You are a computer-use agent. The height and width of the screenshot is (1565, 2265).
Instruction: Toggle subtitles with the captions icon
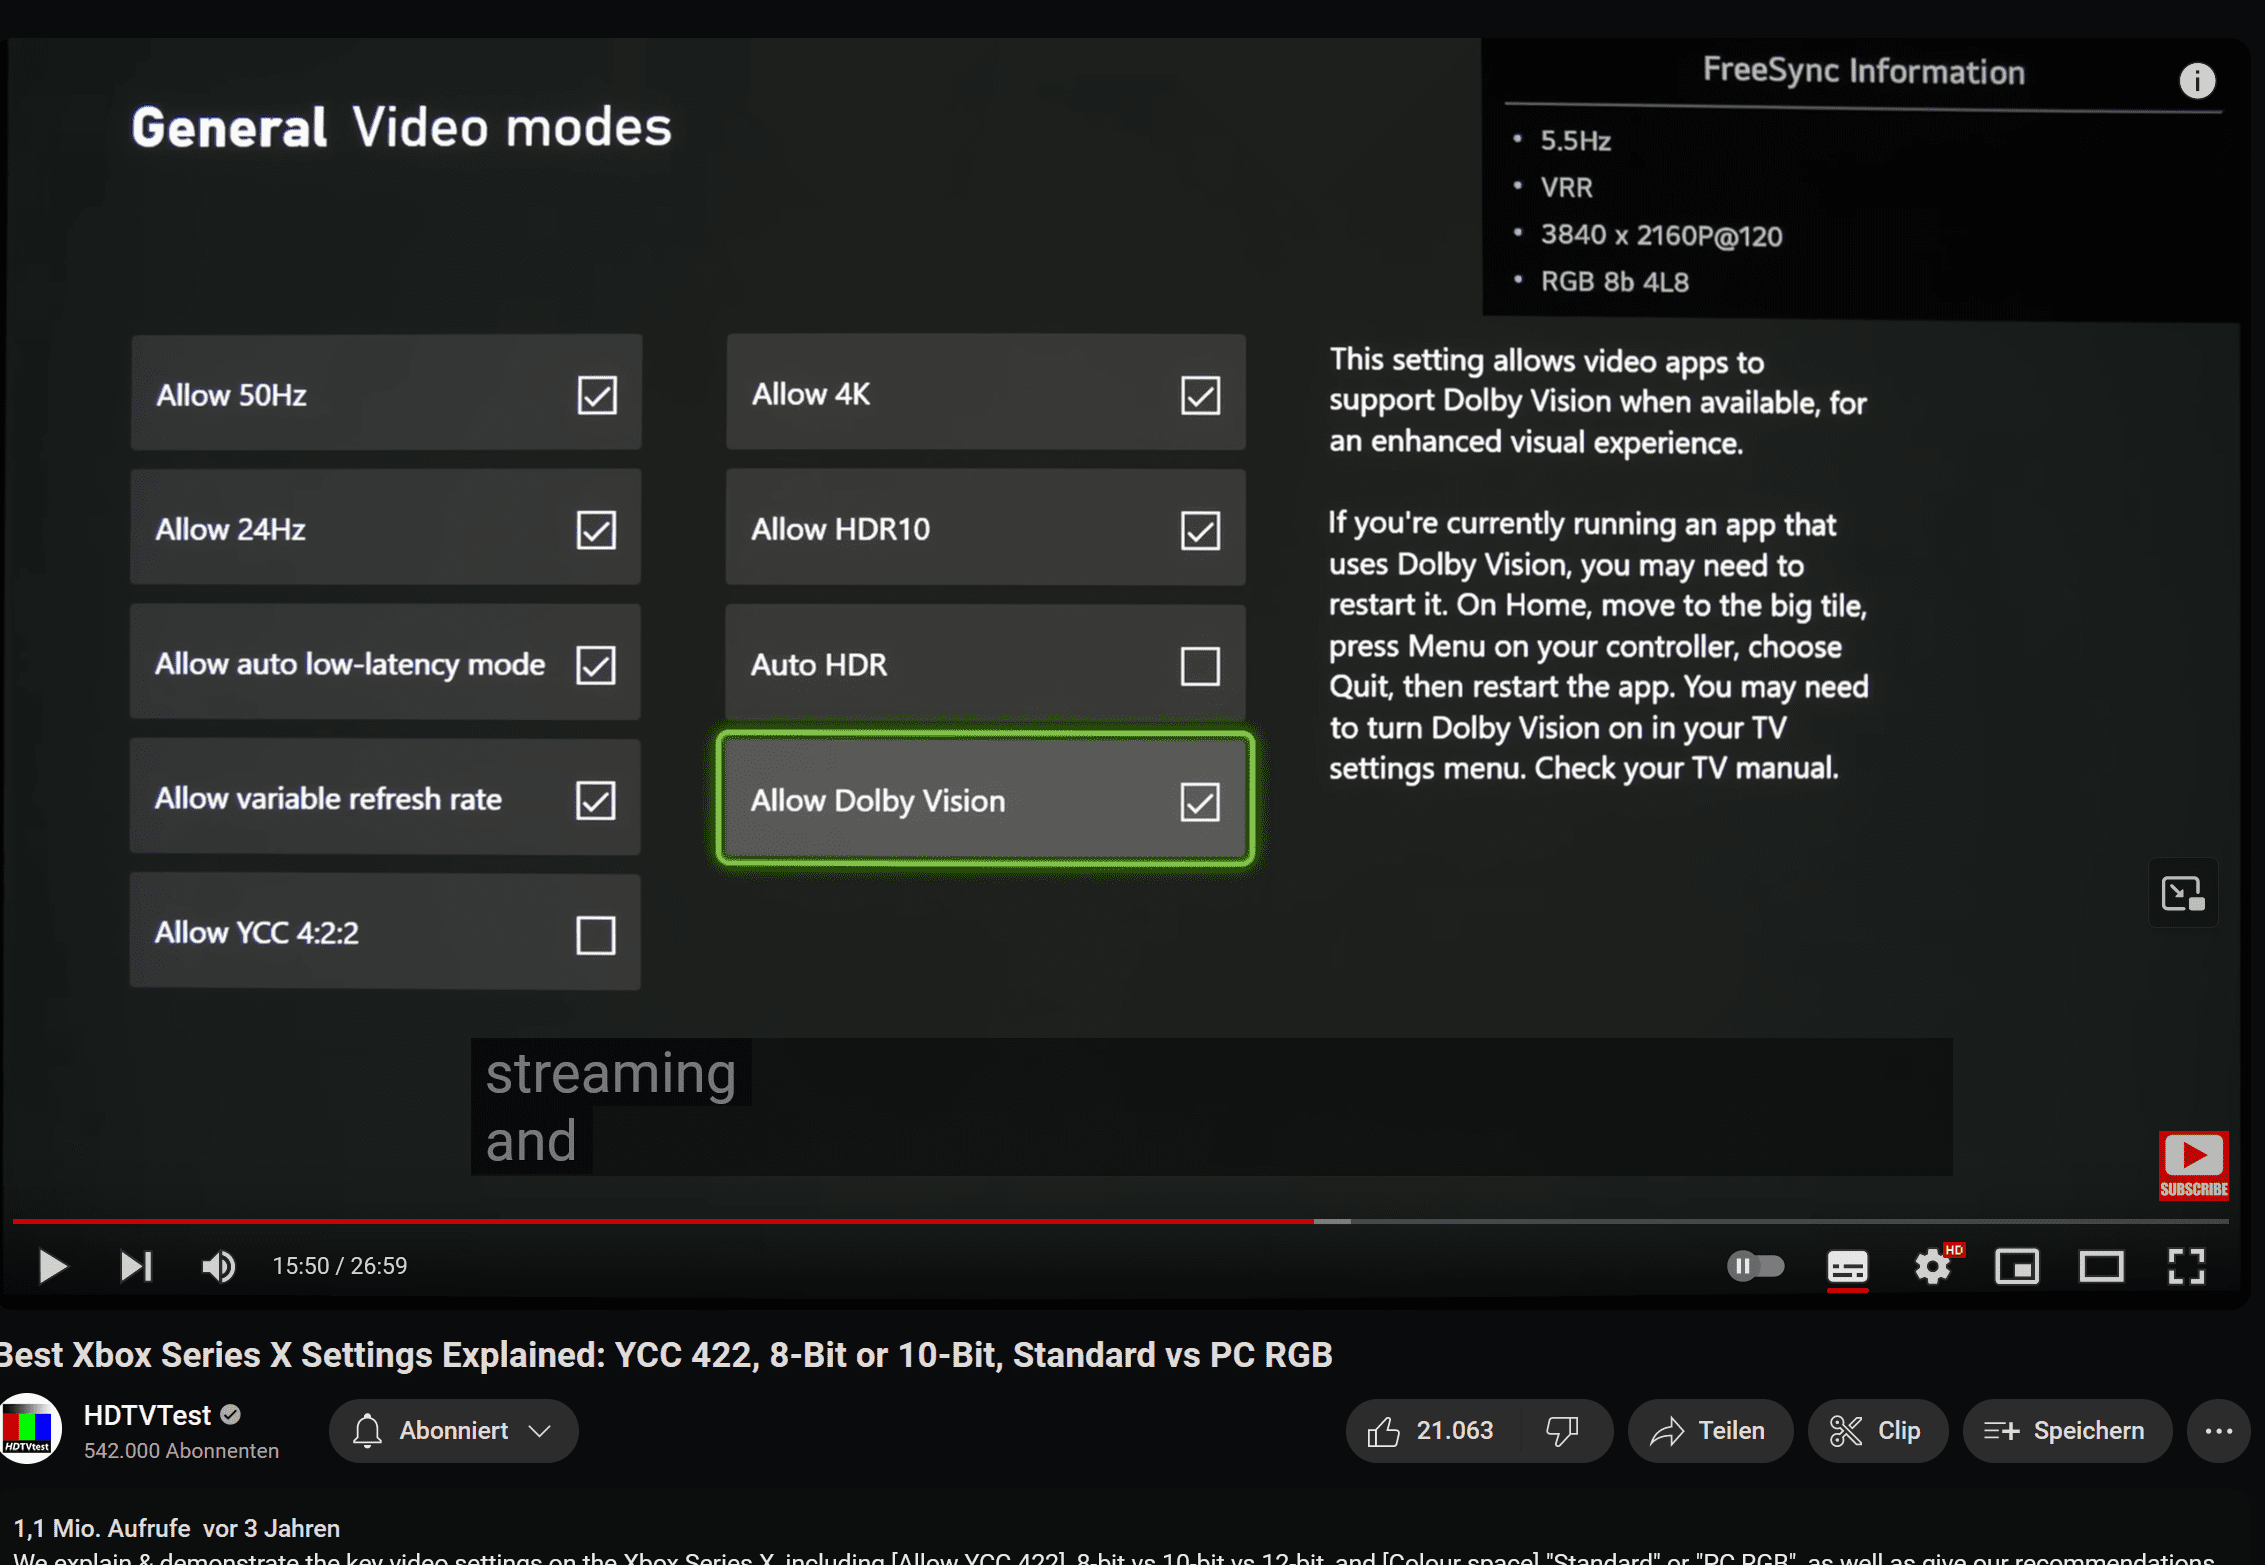click(x=1847, y=1267)
